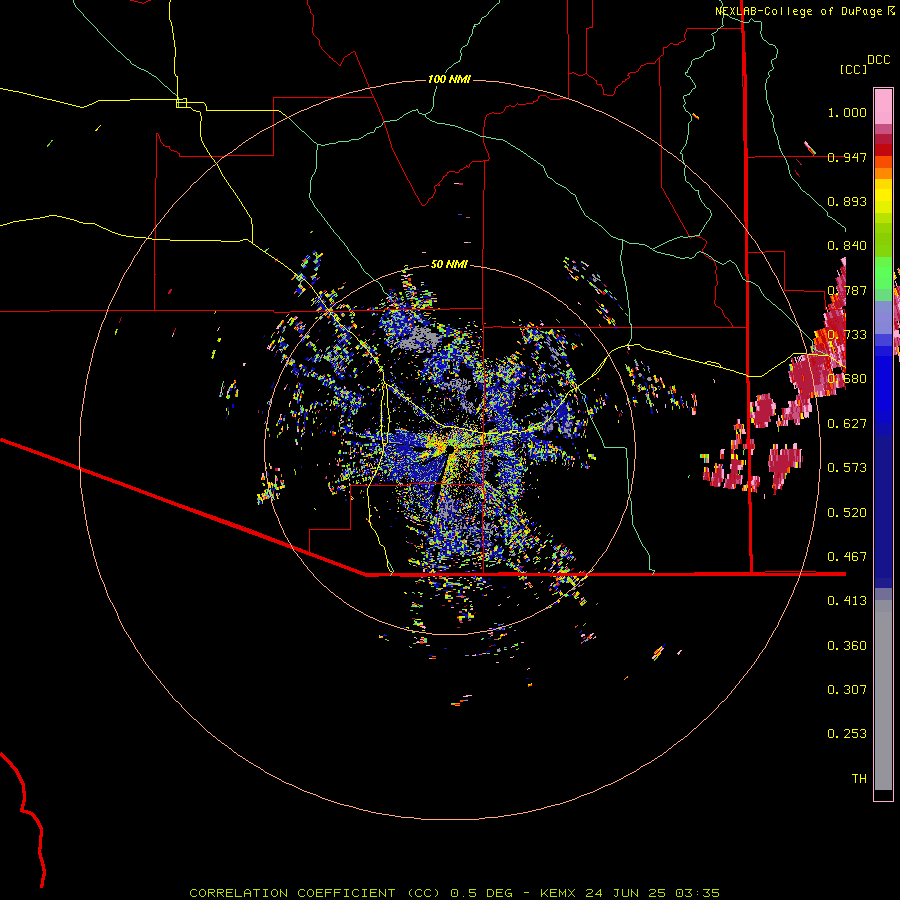900x900 pixels.
Task: Click the DCC product label above the scale
Action: [879, 60]
